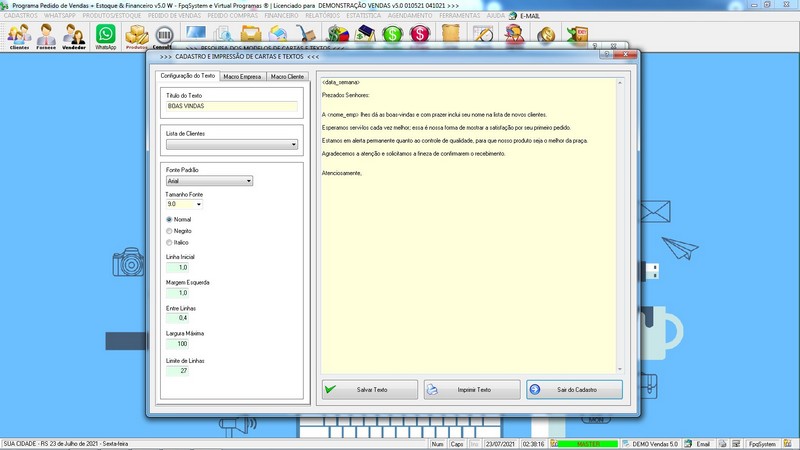Click the parchment scroll toolbar icon
Viewport: 800px width, 450px height.
pos(451,34)
